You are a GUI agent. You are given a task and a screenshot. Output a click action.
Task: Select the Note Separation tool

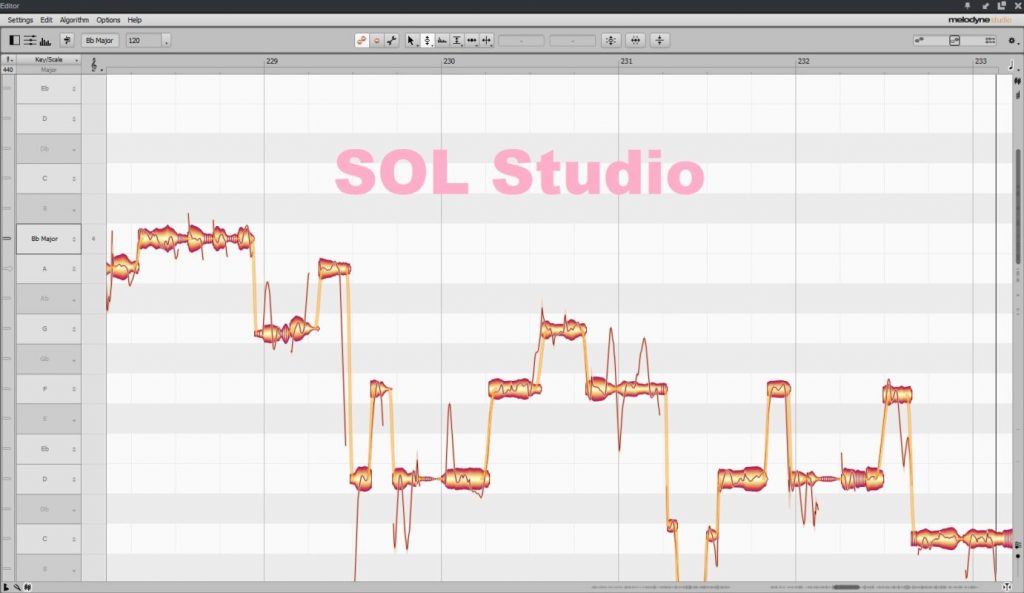tap(488, 40)
